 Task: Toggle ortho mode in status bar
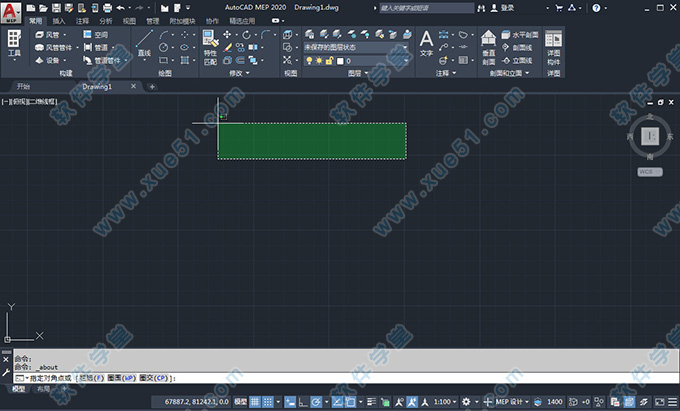click(303, 402)
